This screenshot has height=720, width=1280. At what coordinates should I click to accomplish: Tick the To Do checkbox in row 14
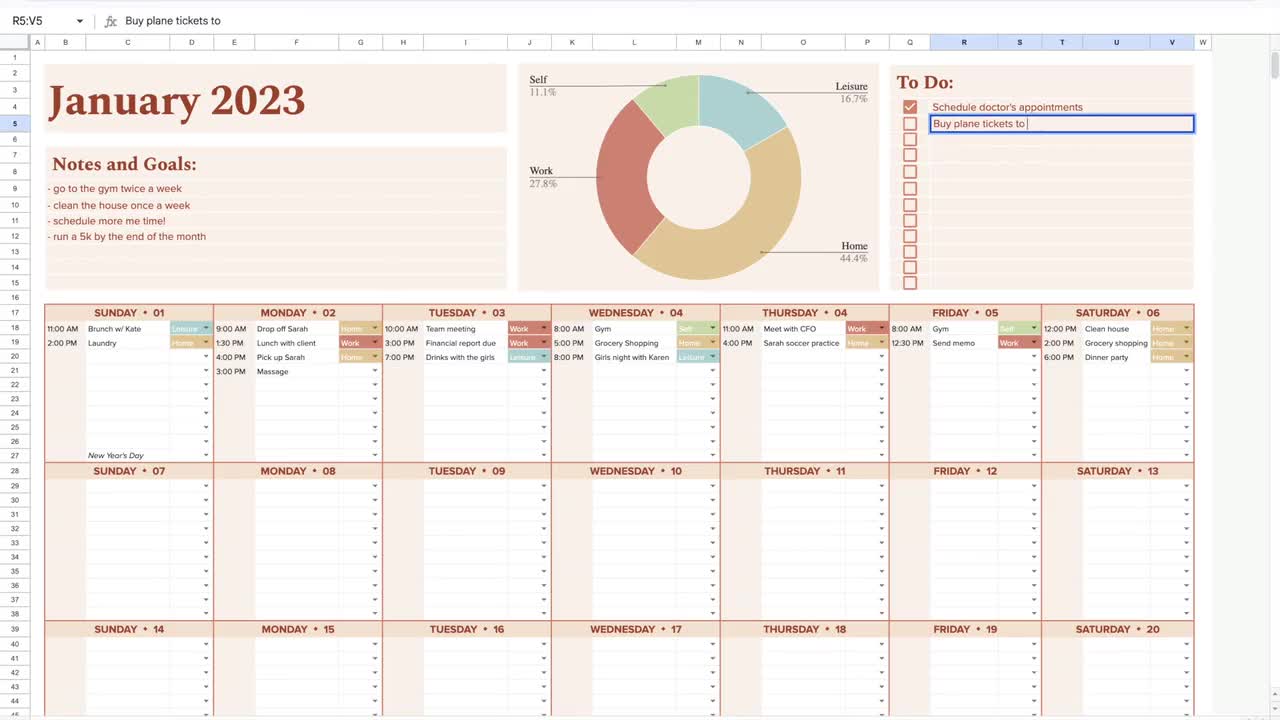pyautogui.click(x=910, y=267)
